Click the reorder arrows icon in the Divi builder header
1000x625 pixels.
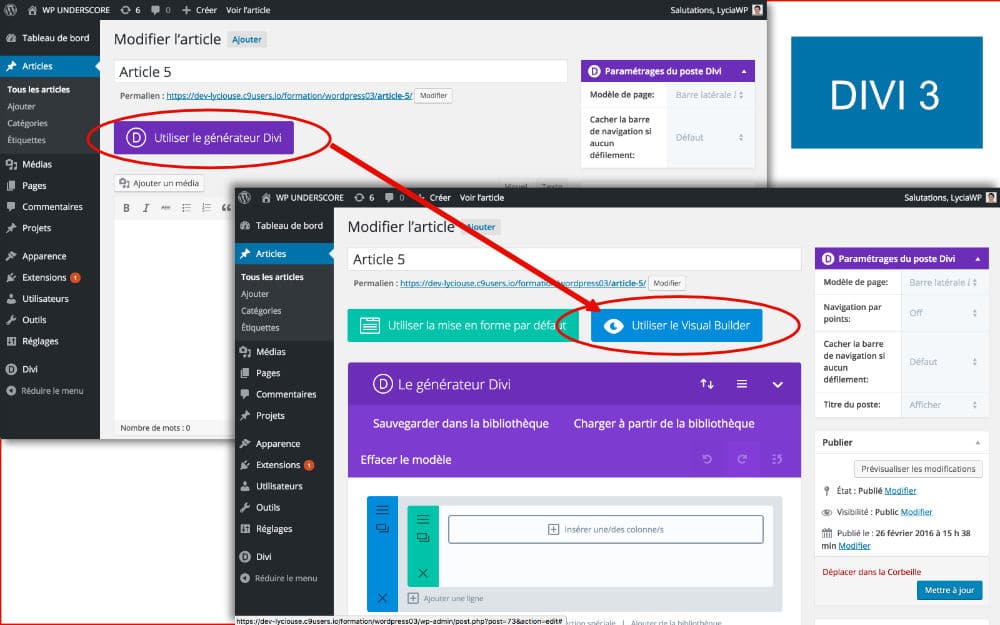tap(707, 384)
